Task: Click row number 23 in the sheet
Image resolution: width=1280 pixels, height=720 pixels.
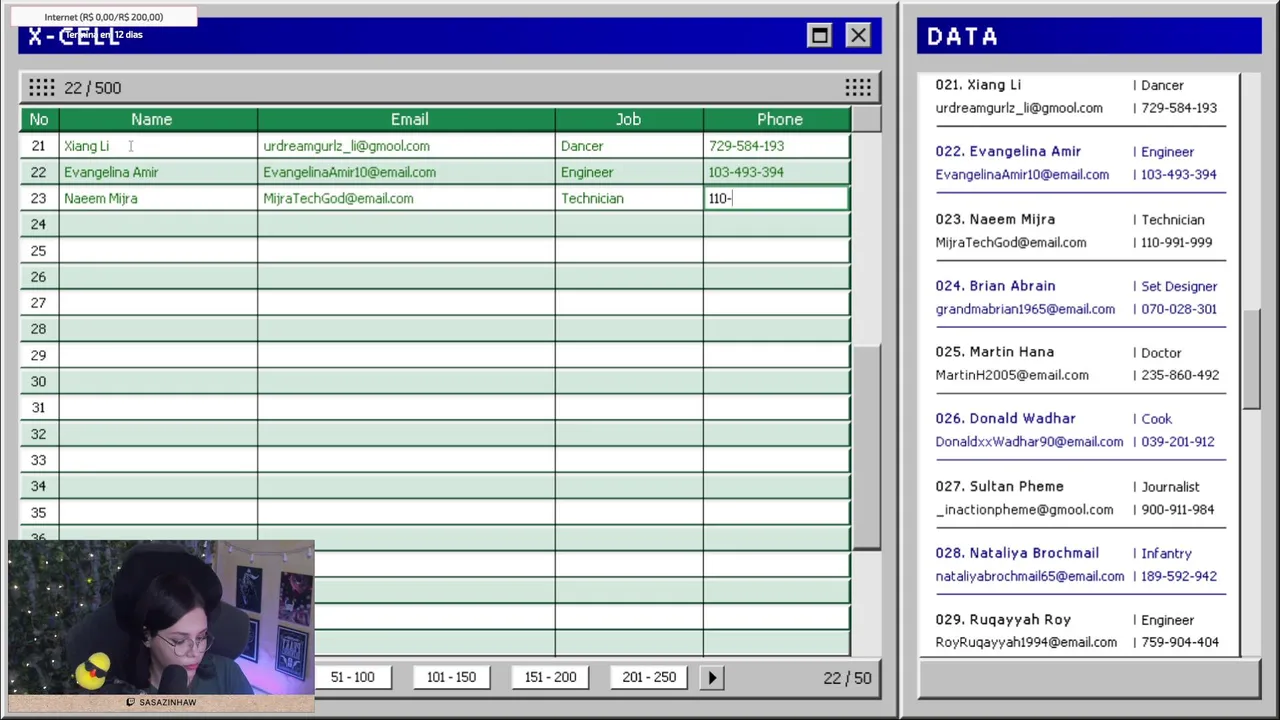Action: point(38,198)
